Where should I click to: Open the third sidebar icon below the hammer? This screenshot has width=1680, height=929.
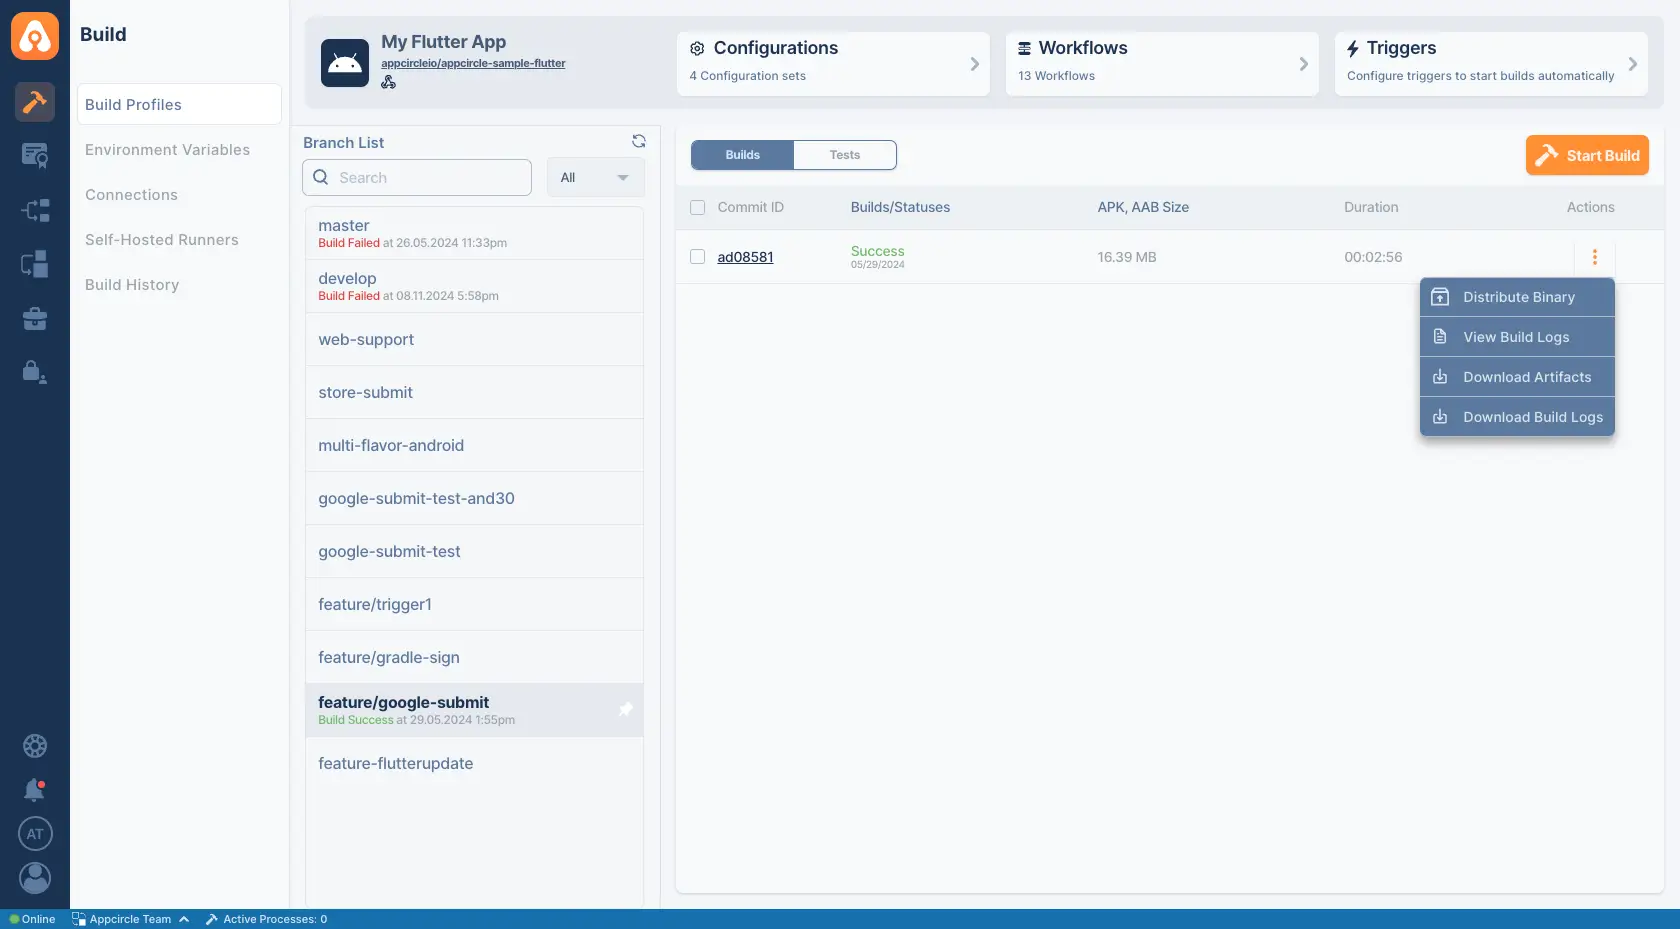[35, 210]
